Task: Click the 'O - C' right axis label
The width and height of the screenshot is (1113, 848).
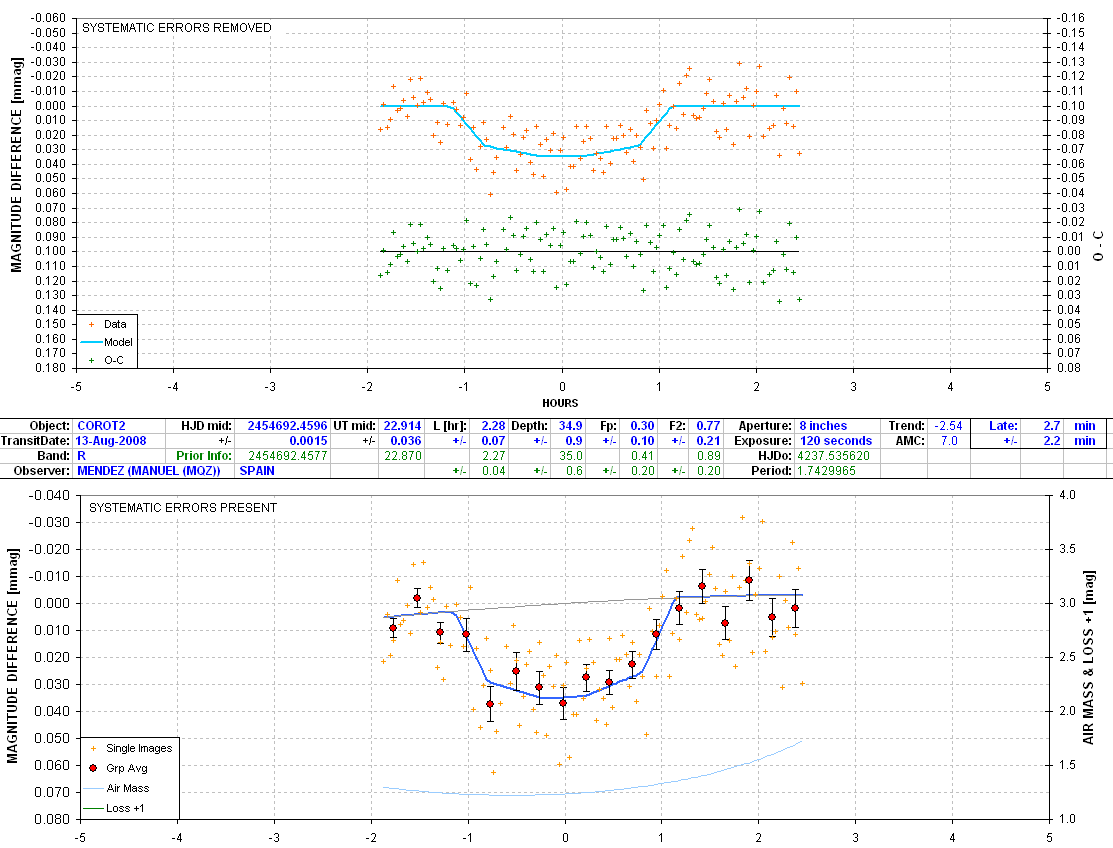Action: coord(1098,246)
